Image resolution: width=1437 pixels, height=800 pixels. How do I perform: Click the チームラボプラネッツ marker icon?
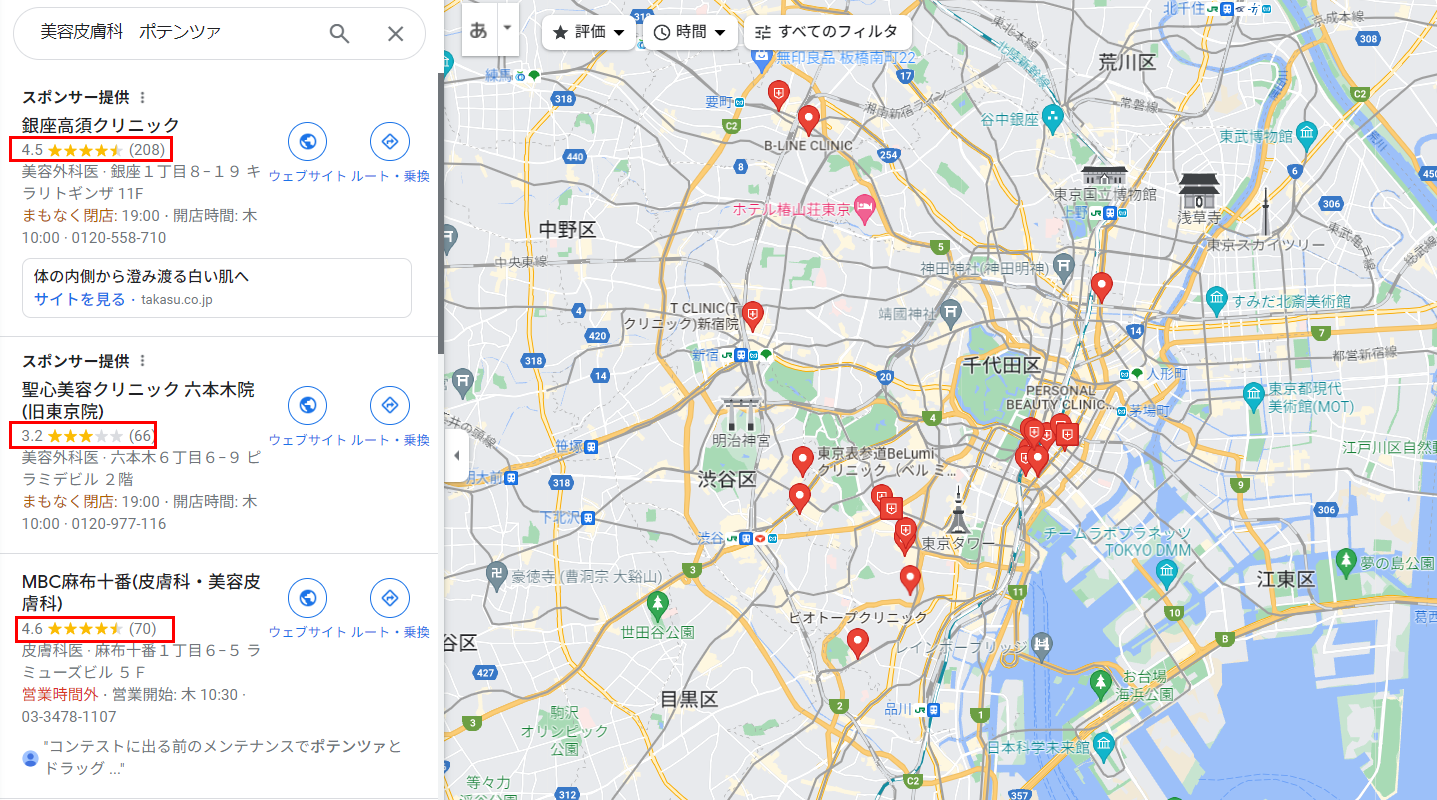click(x=1166, y=571)
